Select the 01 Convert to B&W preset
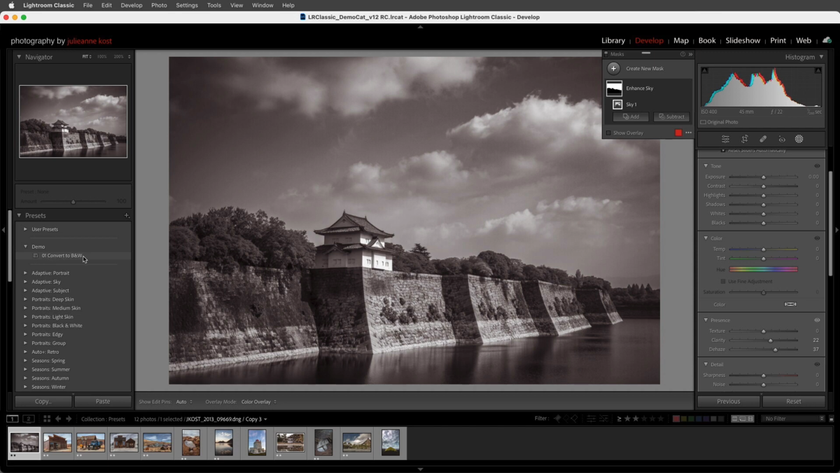This screenshot has height=473, width=840. coord(62,256)
